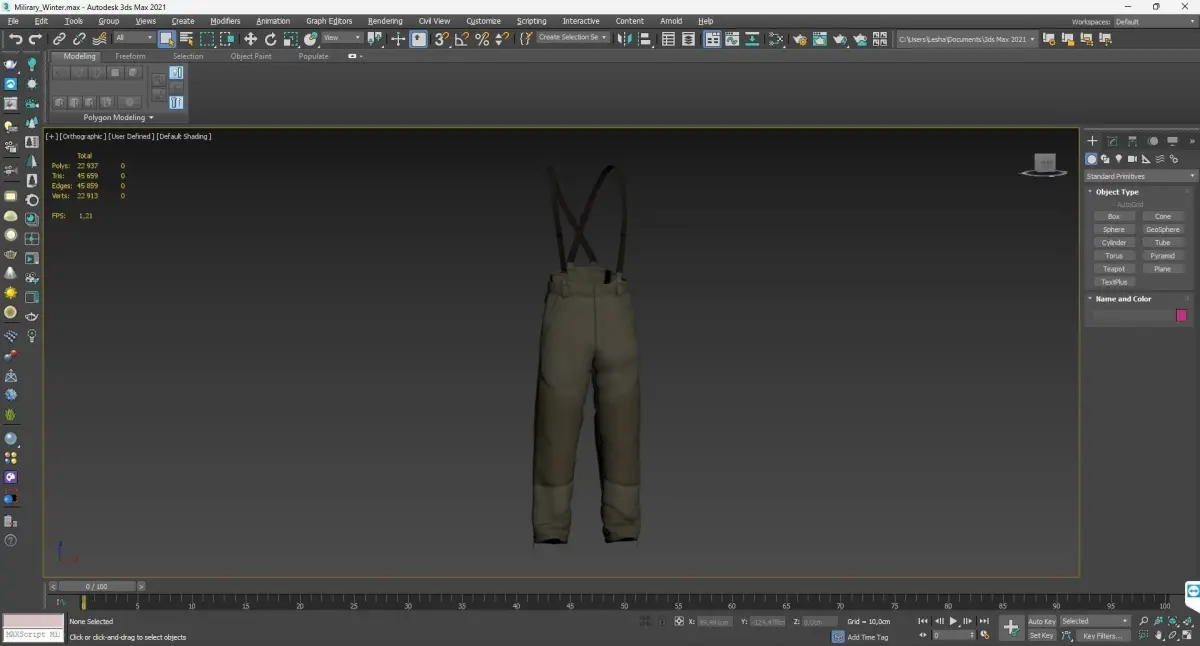Toggle Angle Snap
The height and width of the screenshot is (646, 1200).
(x=462, y=39)
